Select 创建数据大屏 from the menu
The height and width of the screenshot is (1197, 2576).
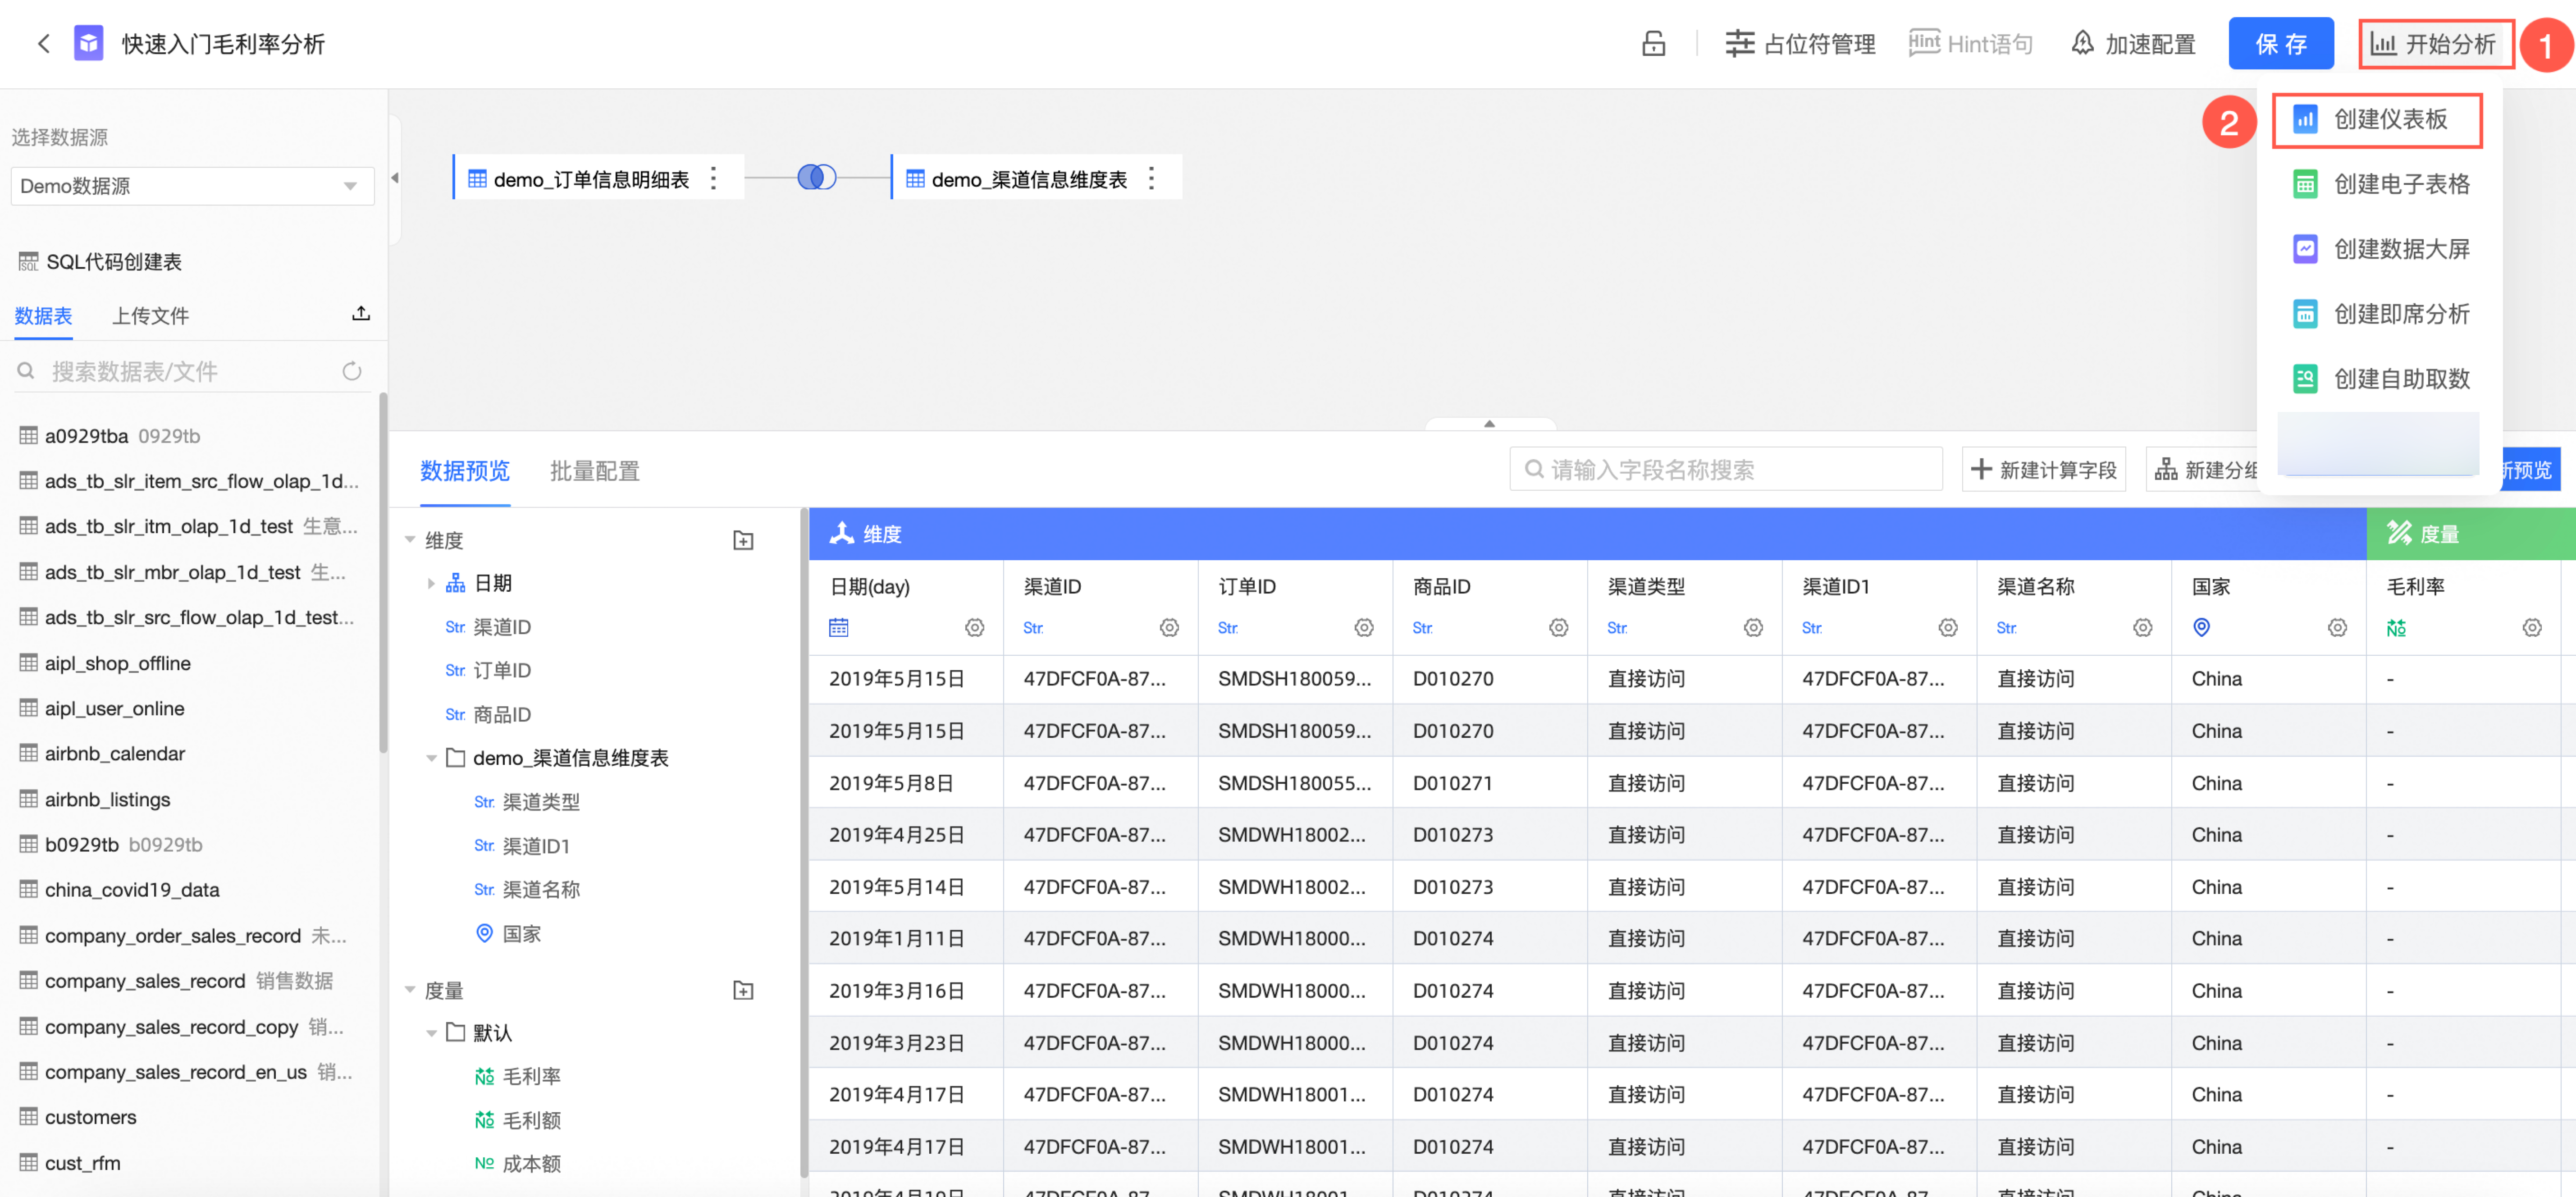2380,249
